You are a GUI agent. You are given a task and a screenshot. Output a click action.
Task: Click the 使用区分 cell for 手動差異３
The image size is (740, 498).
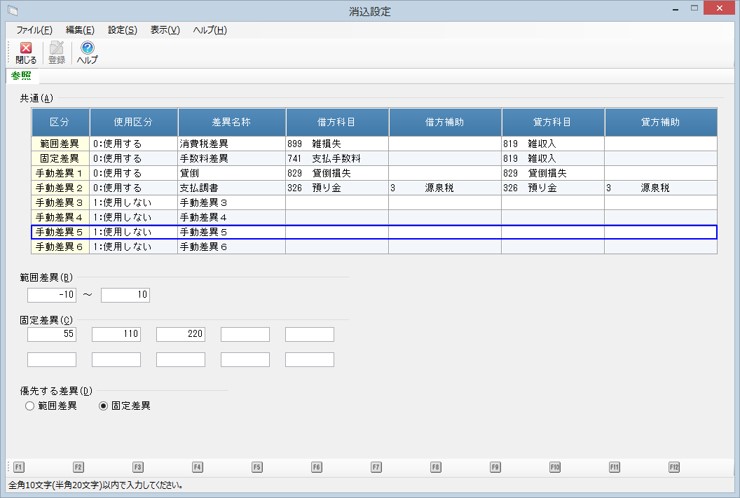(x=133, y=203)
